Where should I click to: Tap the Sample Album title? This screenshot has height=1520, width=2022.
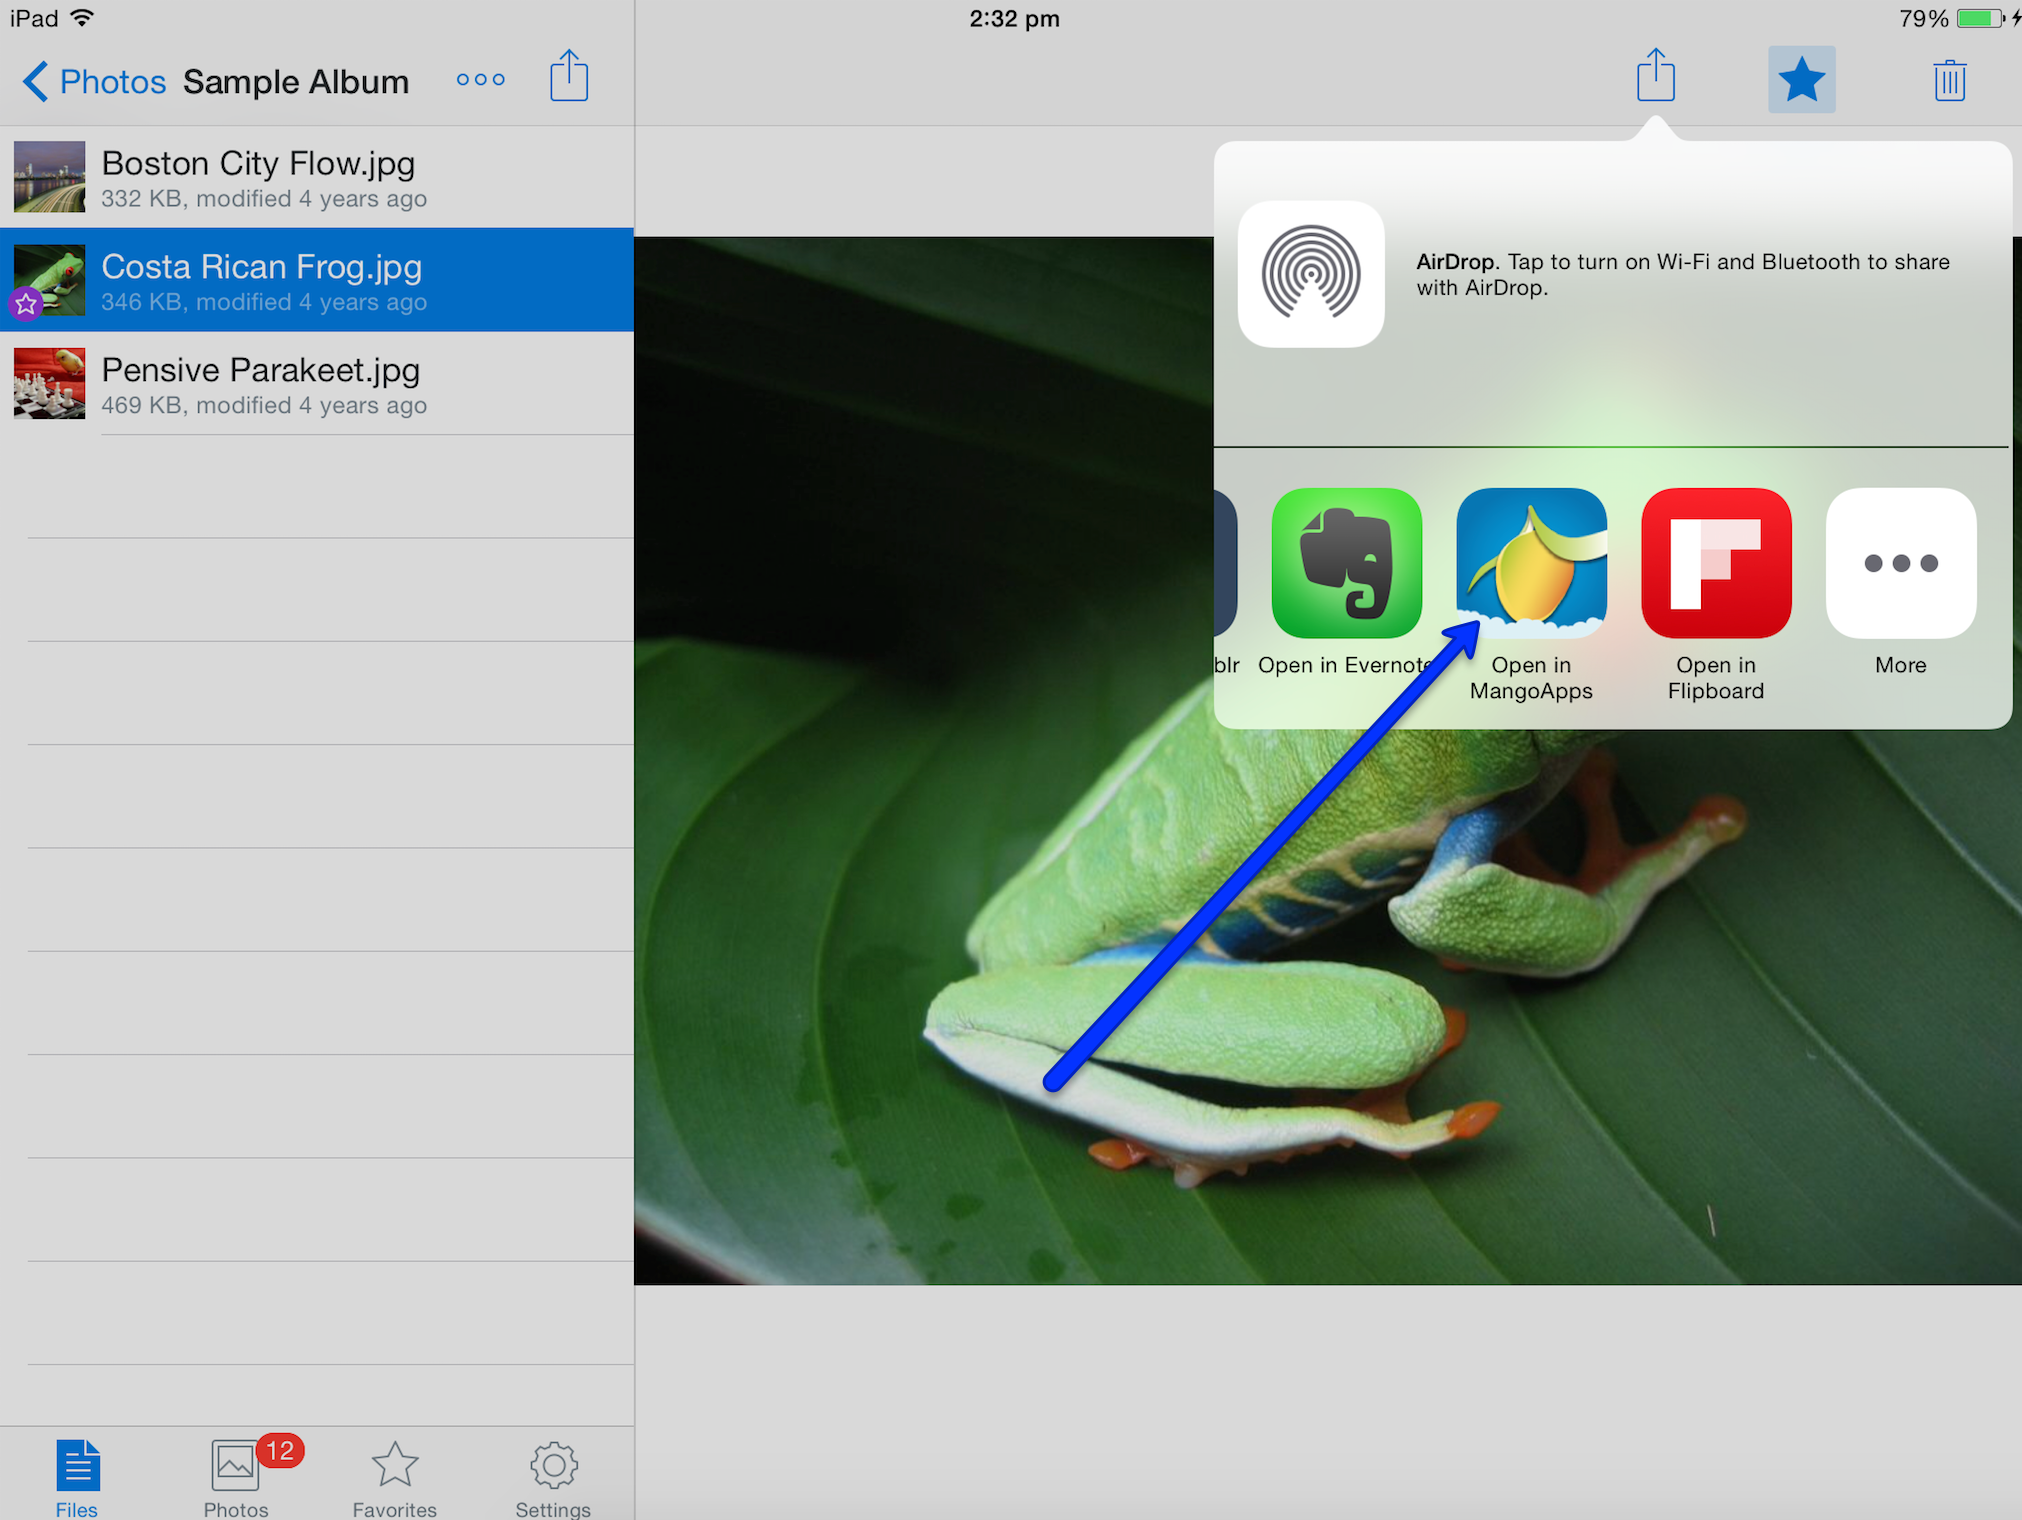pyautogui.click(x=296, y=82)
